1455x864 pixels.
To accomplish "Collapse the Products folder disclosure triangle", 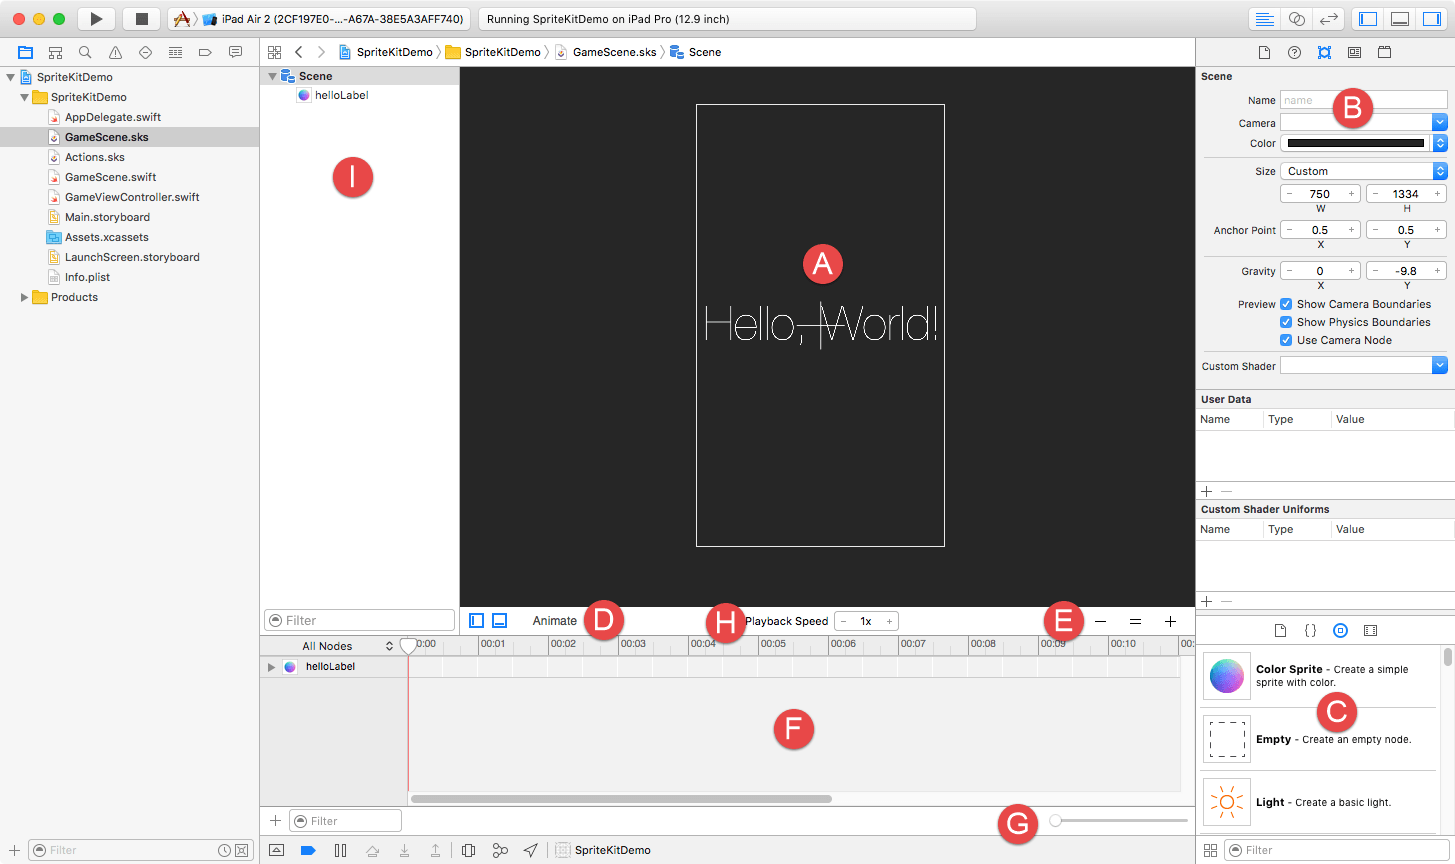I will [25, 297].
